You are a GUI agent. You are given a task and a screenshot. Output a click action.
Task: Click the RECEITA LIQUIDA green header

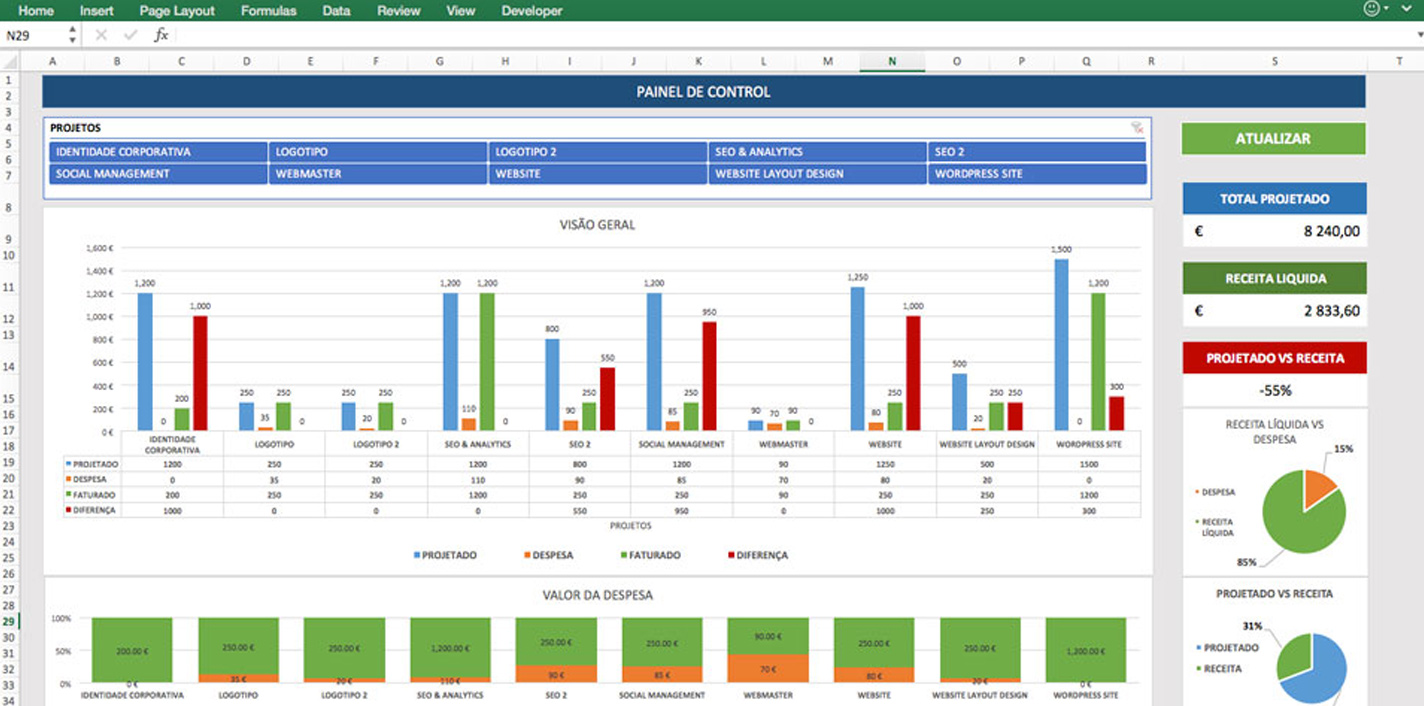point(1274,279)
